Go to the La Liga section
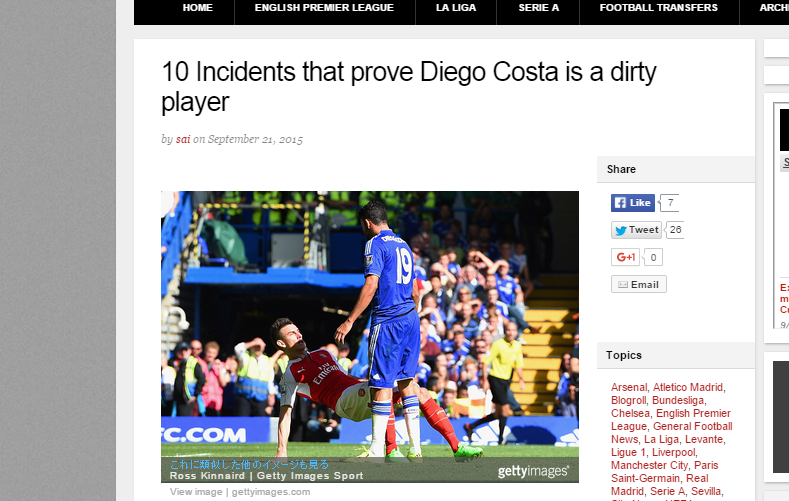 click(x=456, y=8)
